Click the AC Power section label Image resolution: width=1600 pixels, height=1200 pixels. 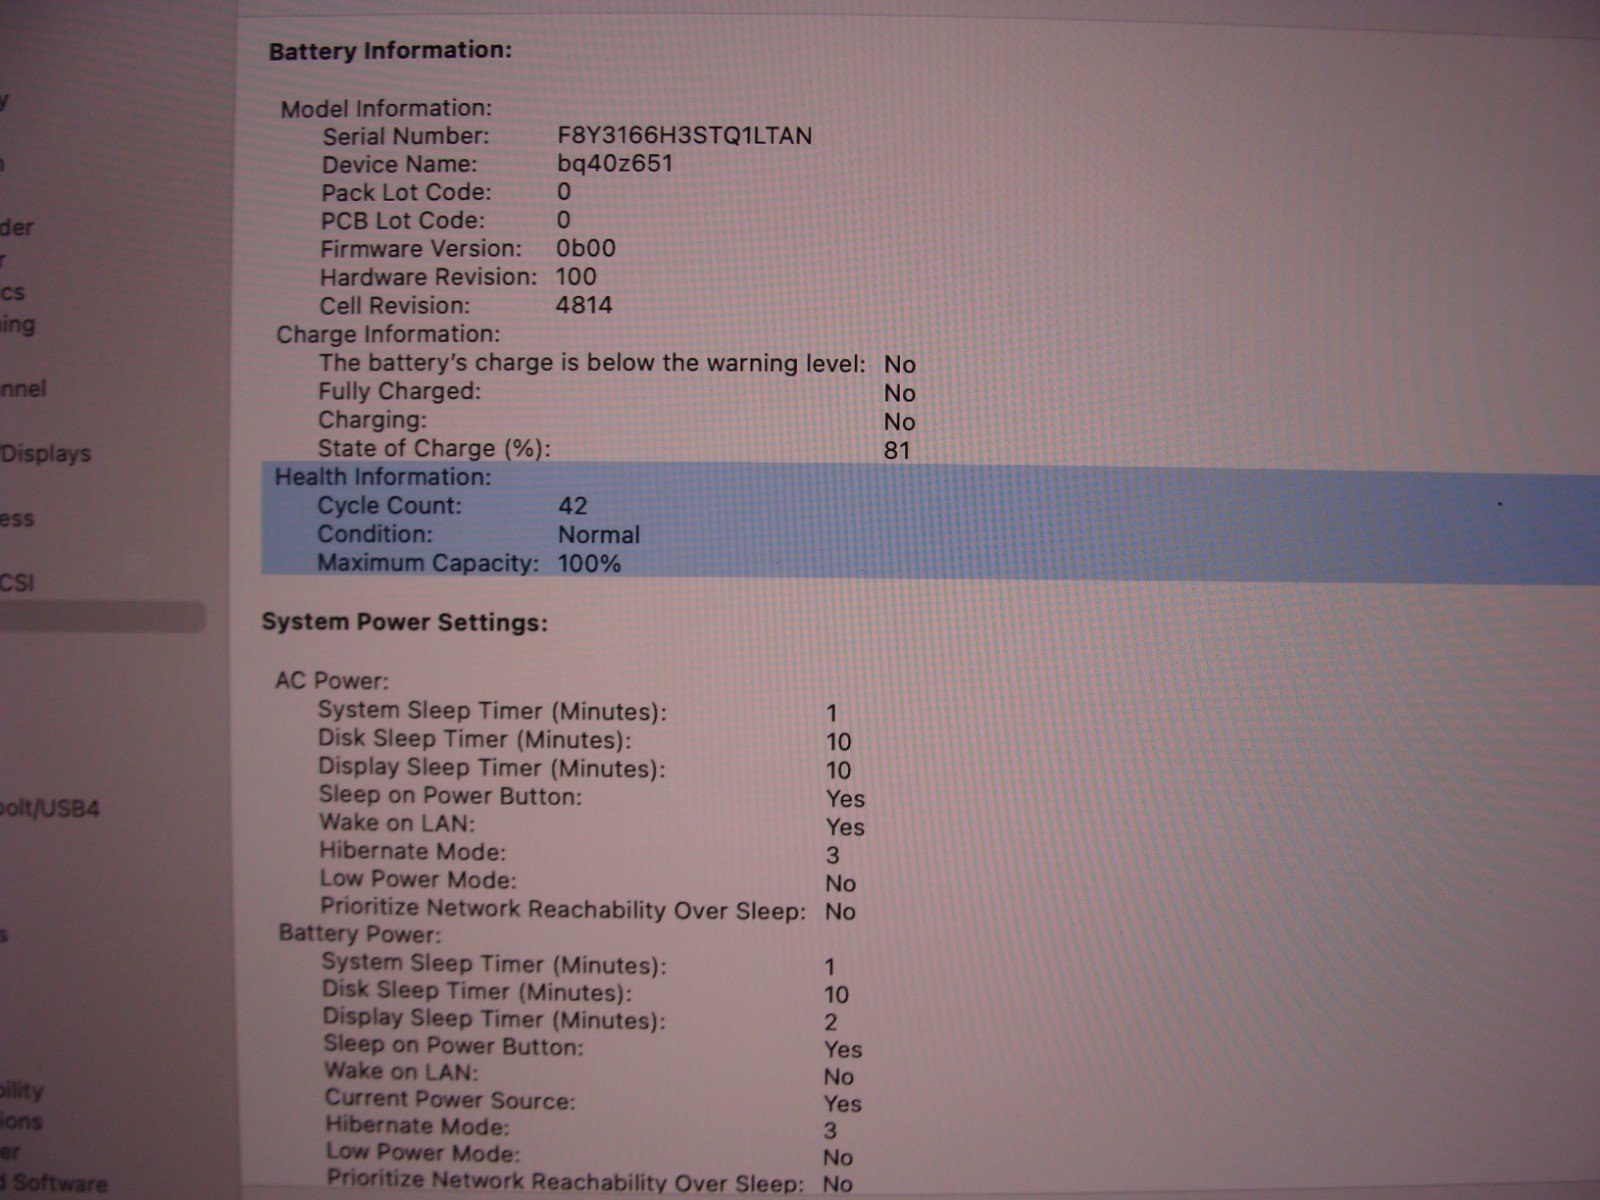tap(332, 681)
